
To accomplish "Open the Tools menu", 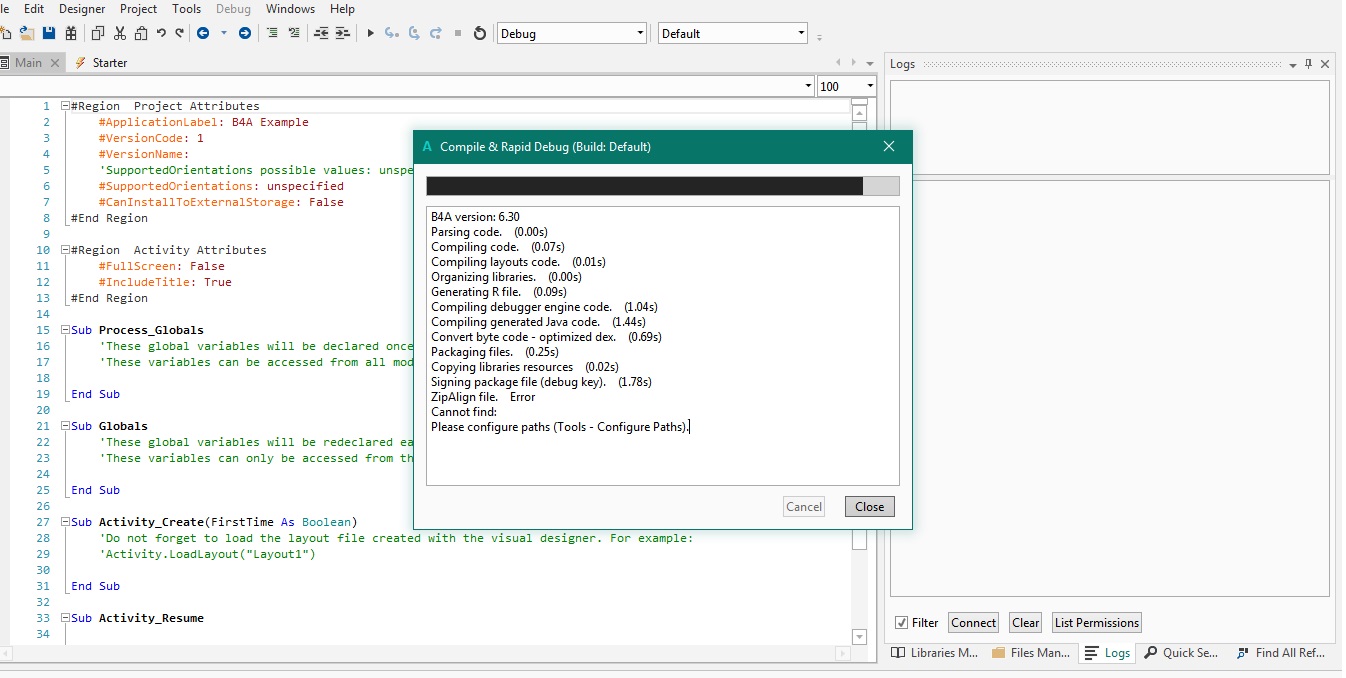I will click(x=186, y=9).
